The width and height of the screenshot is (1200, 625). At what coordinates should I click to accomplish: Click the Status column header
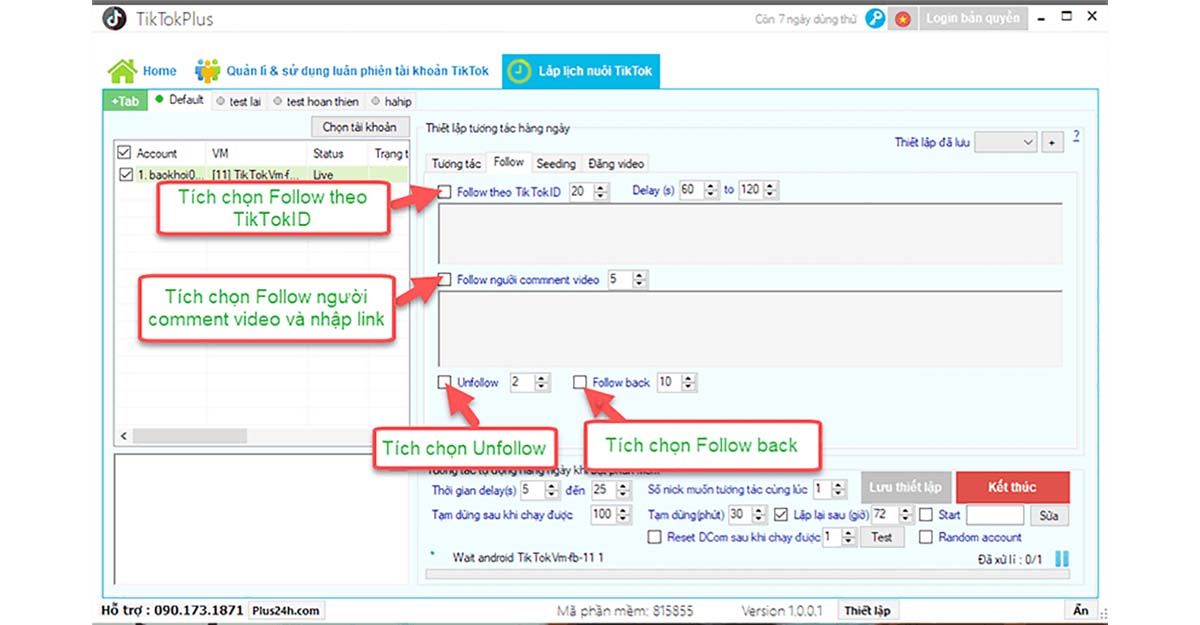328,153
